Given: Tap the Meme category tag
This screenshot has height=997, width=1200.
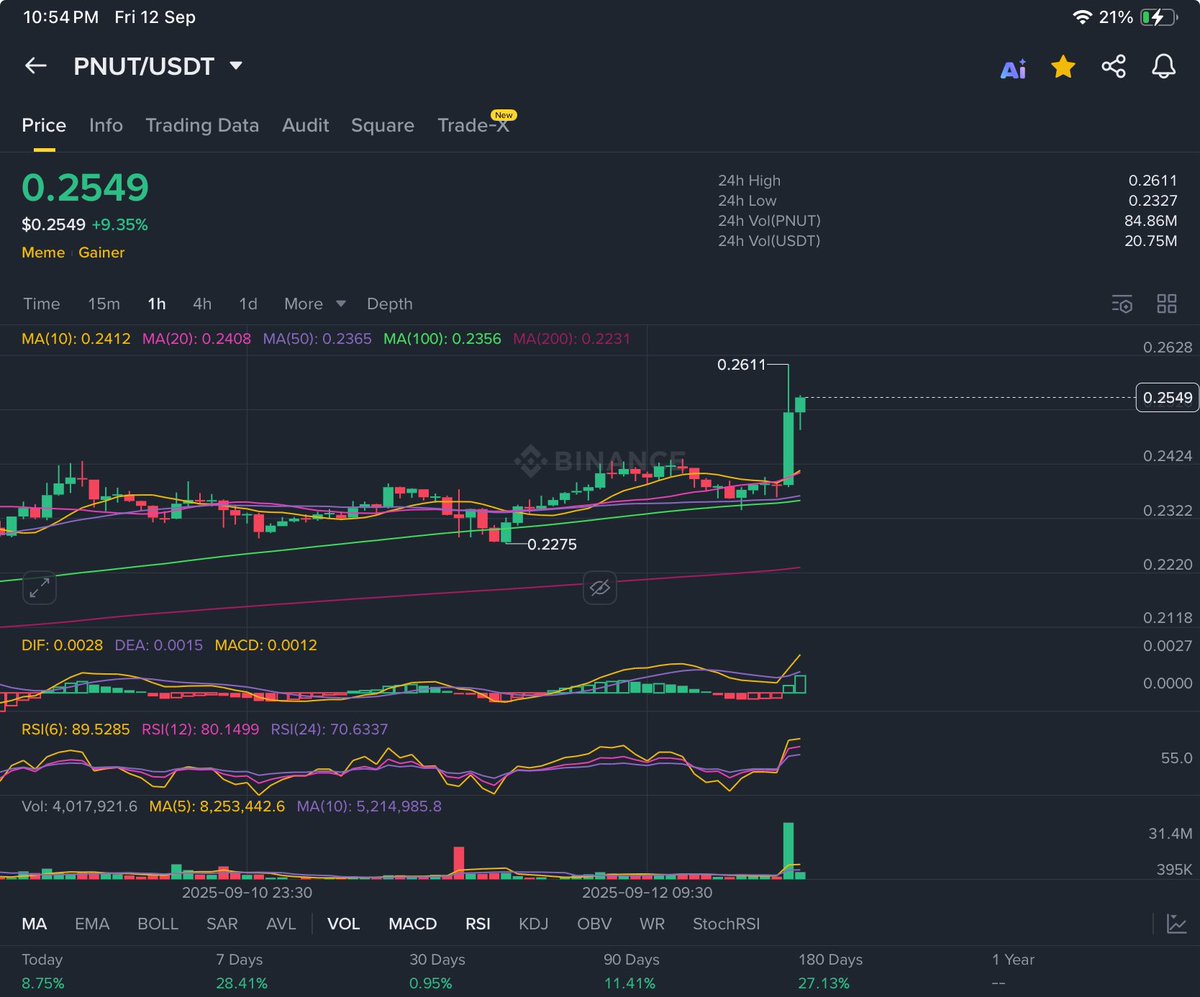Looking at the screenshot, I should click(x=43, y=252).
